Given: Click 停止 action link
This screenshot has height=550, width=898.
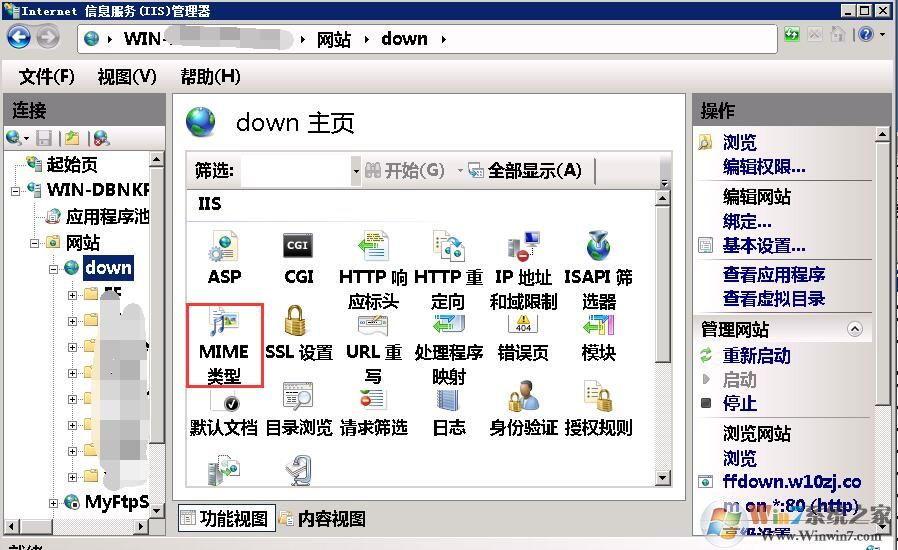Looking at the screenshot, I should point(739,403).
